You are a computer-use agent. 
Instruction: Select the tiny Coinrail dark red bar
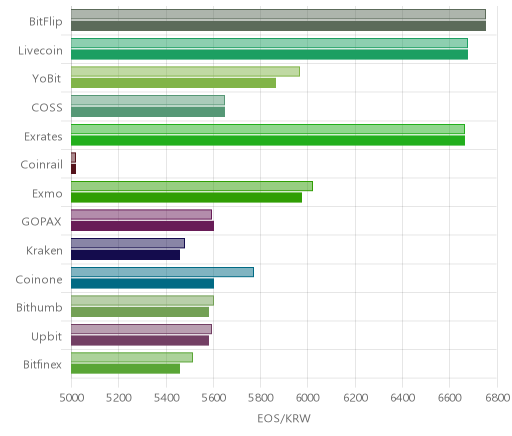(x=74, y=169)
